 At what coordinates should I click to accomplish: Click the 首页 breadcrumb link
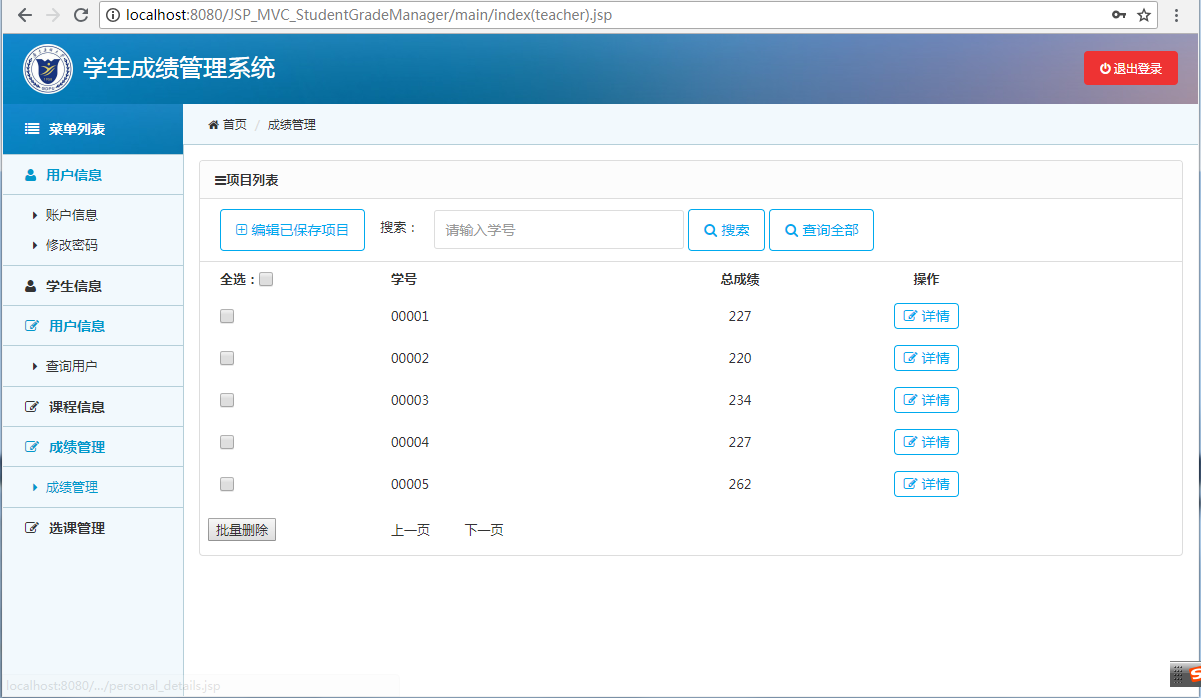[x=234, y=124]
